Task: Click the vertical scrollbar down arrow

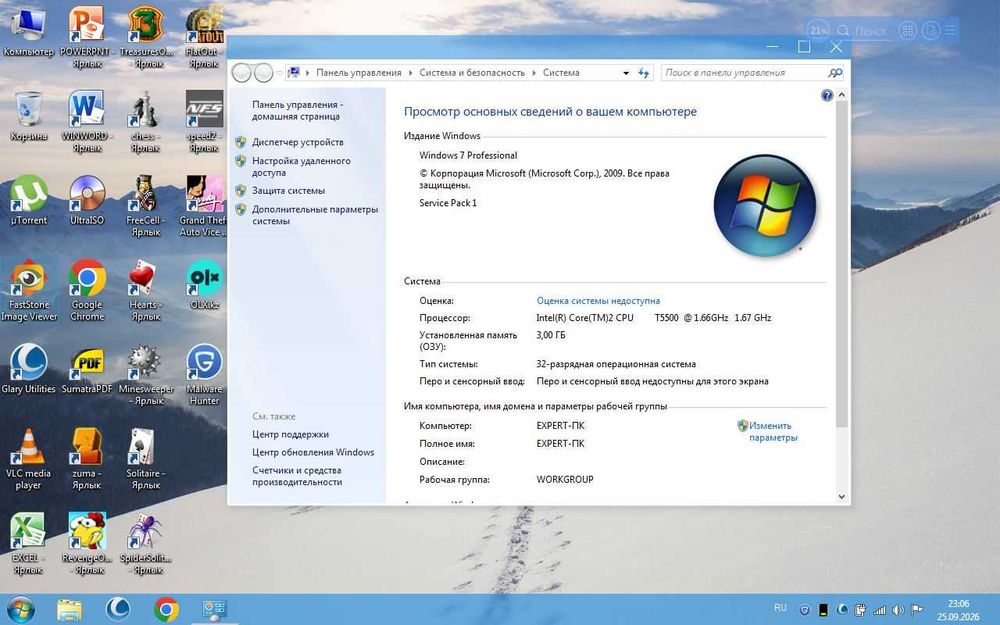Action: click(x=842, y=496)
